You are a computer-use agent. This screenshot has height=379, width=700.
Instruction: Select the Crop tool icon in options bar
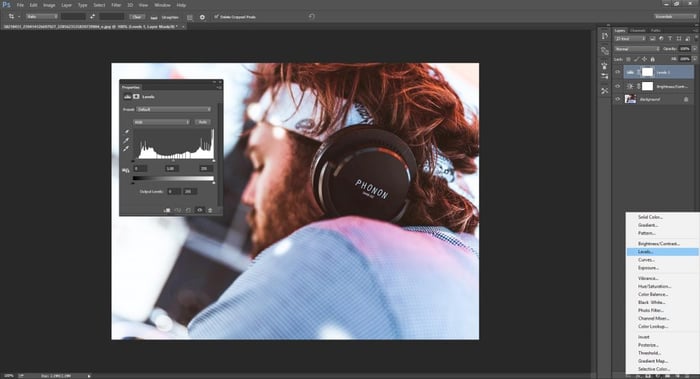[x=11, y=17]
